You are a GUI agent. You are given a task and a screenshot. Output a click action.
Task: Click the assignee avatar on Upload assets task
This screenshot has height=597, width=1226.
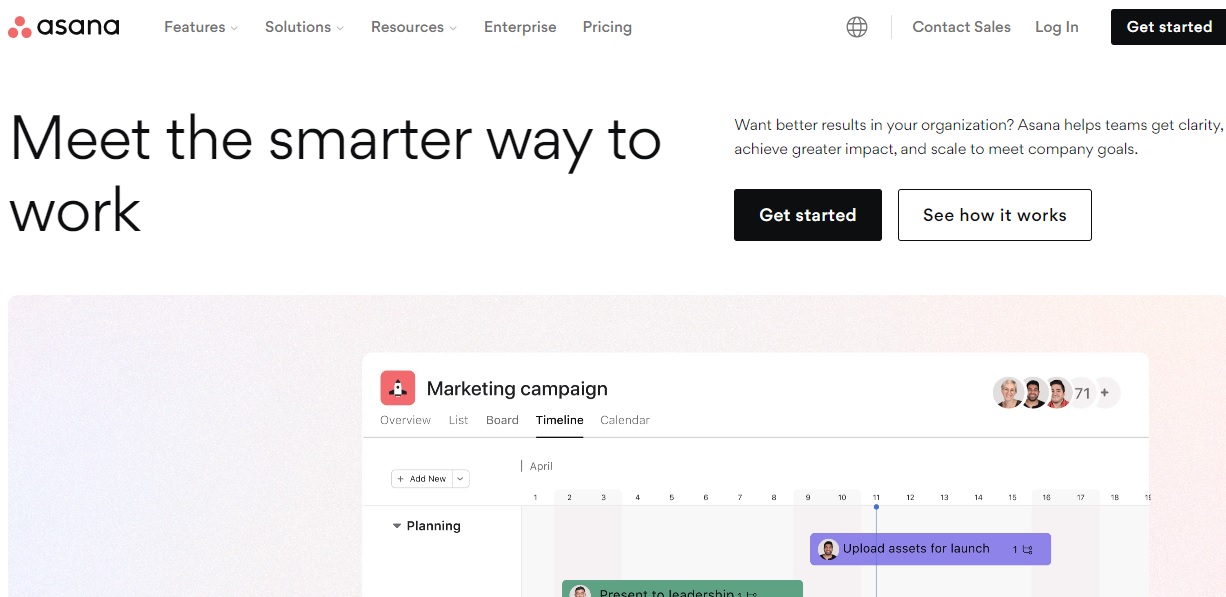point(828,549)
